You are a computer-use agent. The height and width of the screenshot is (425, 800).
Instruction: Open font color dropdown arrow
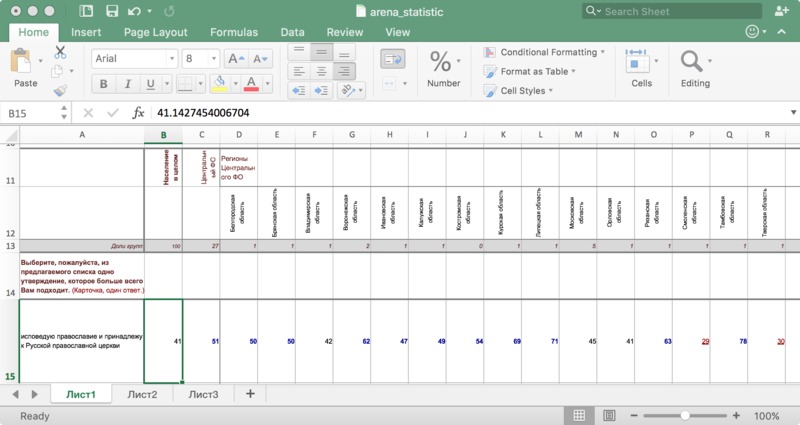point(267,84)
